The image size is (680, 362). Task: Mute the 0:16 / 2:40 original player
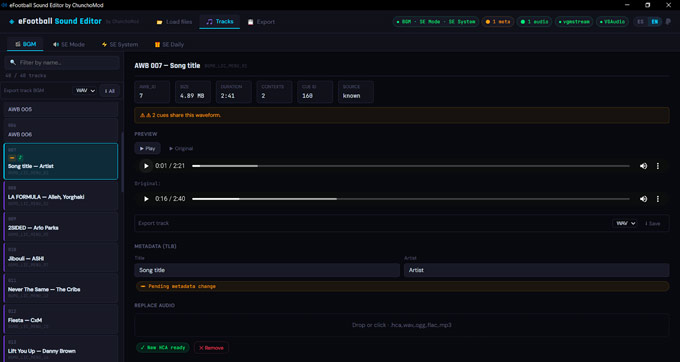coord(643,199)
